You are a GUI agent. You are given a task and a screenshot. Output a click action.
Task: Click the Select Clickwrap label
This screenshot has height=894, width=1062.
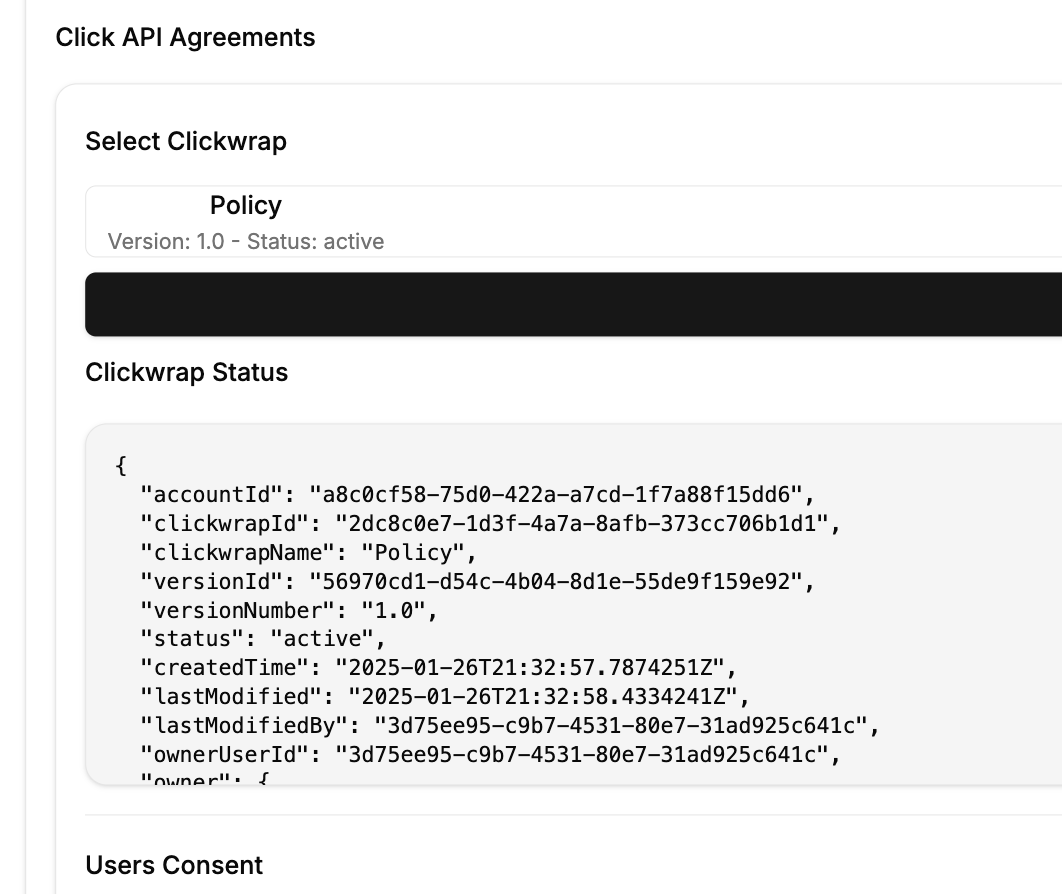coord(186,141)
